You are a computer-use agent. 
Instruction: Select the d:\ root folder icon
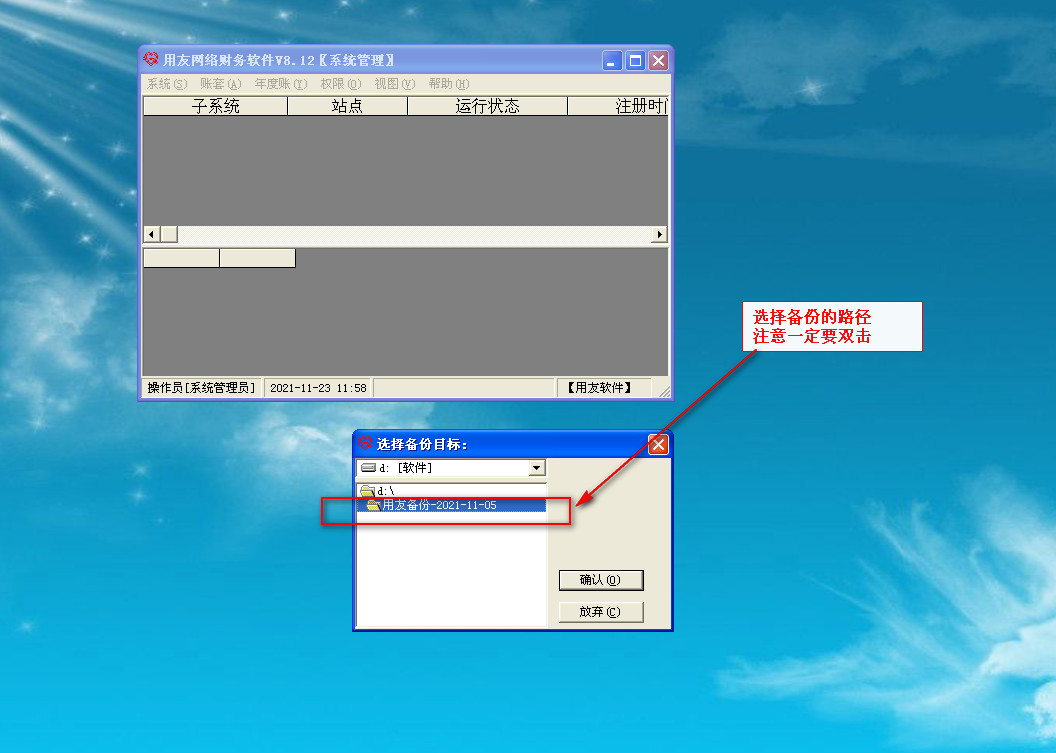[367, 491]
